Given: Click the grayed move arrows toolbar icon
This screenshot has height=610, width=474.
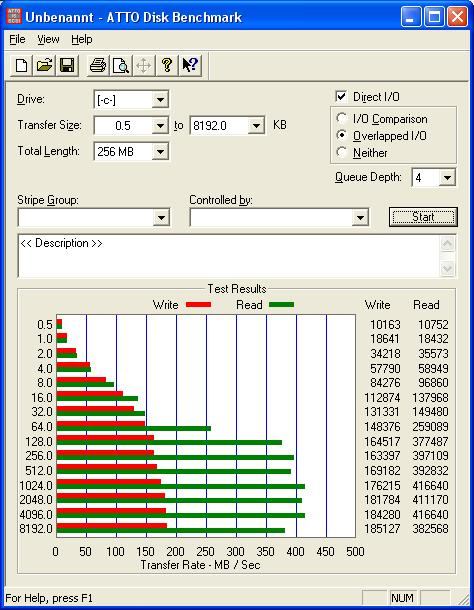Looking at the screenshot, I should (144, 65).
